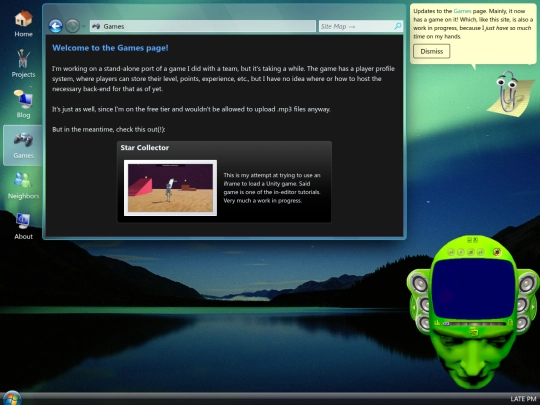Viewport: 540px width, 405px height.
Task: Click the 'Welcome to the Games page!' heading
Action: 110,48
